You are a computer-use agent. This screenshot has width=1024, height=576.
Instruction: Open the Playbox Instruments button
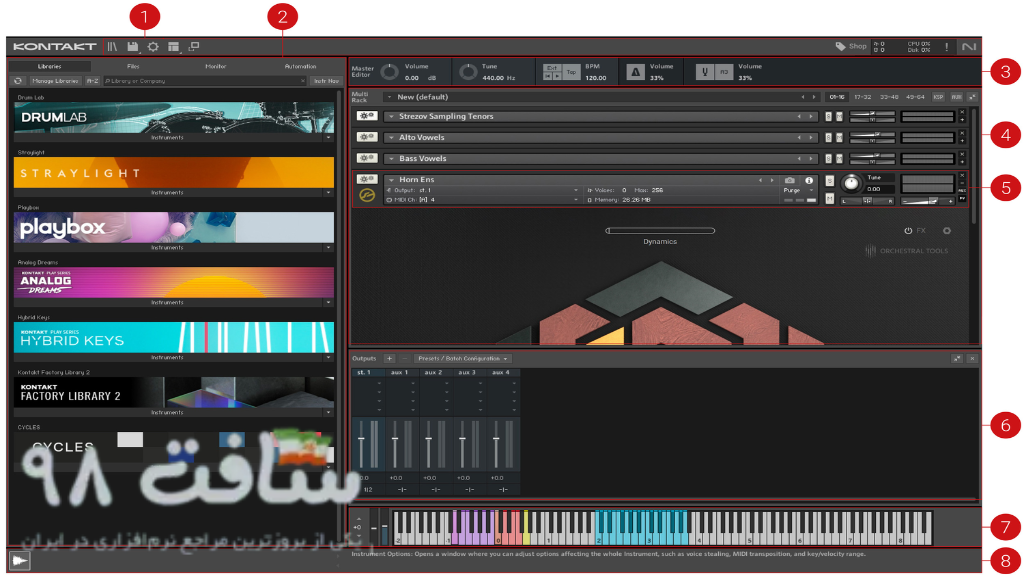click(168, 248)
